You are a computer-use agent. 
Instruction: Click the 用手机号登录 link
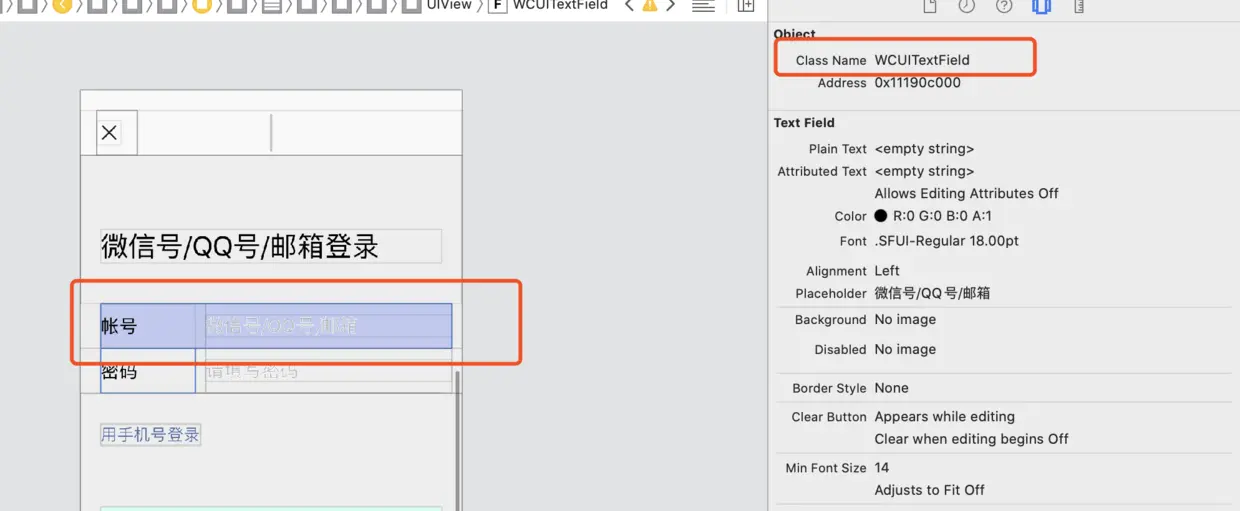pos(151,435)
